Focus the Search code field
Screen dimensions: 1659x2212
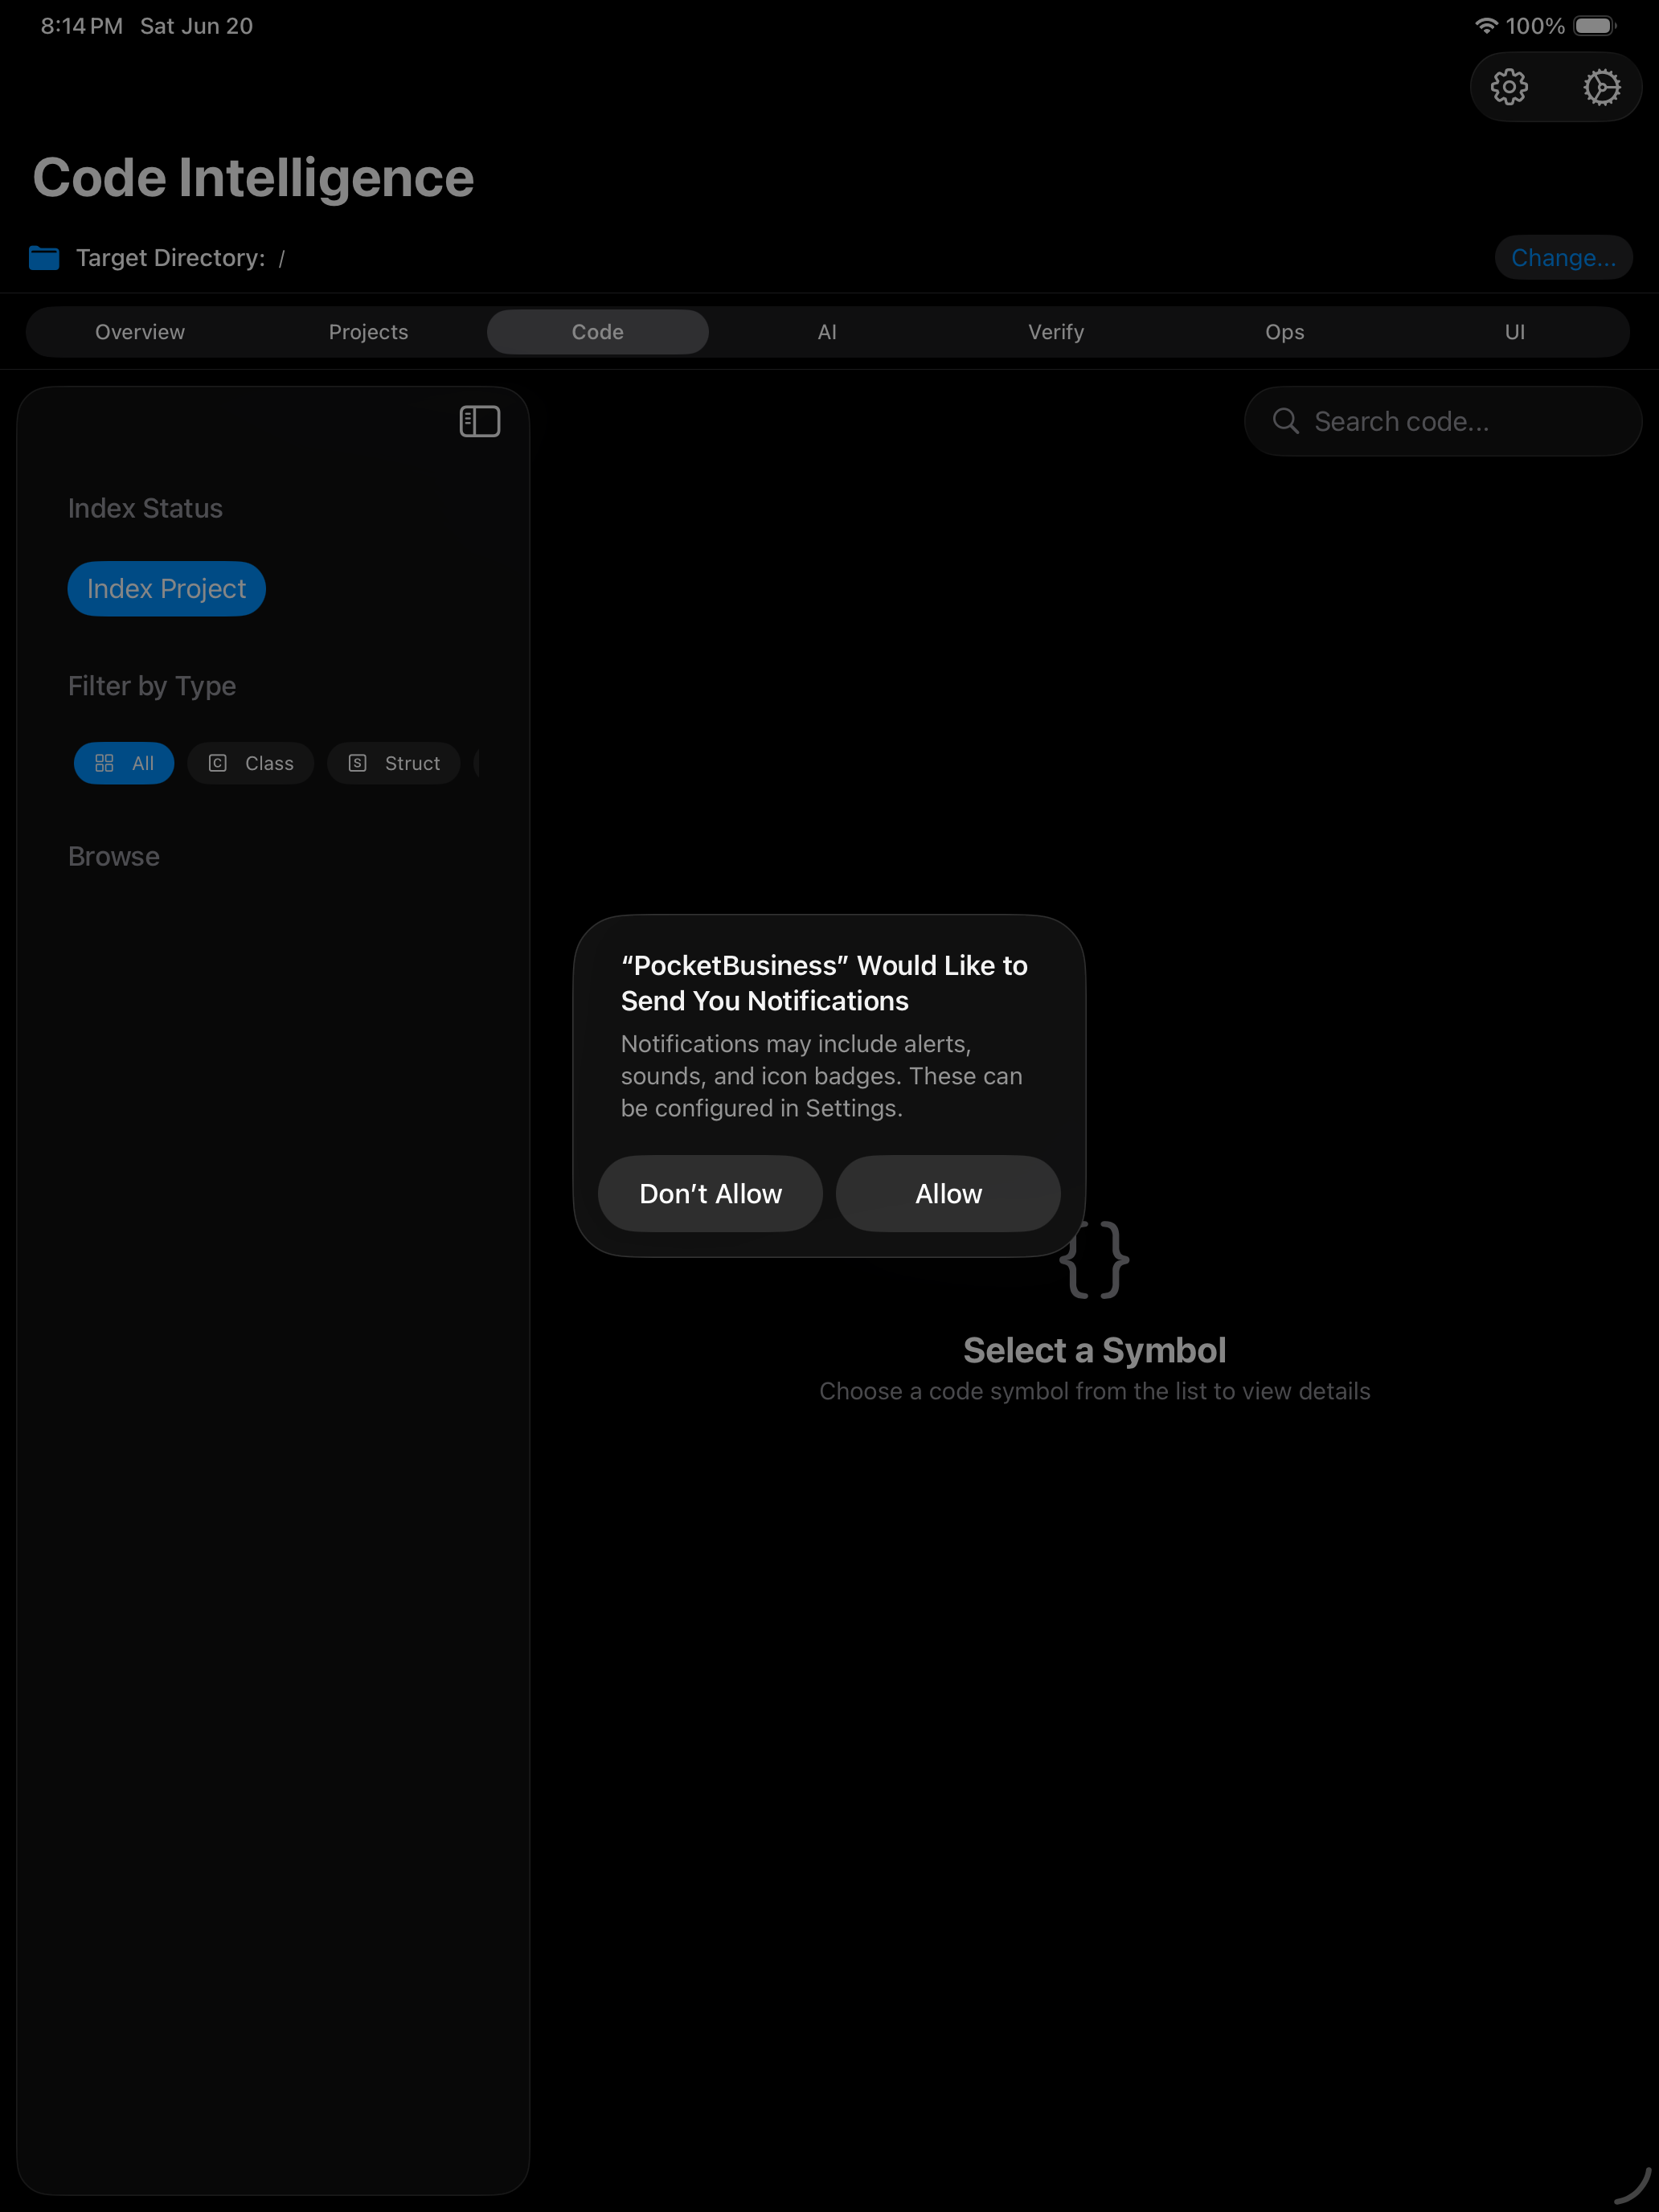(1443, 421)
